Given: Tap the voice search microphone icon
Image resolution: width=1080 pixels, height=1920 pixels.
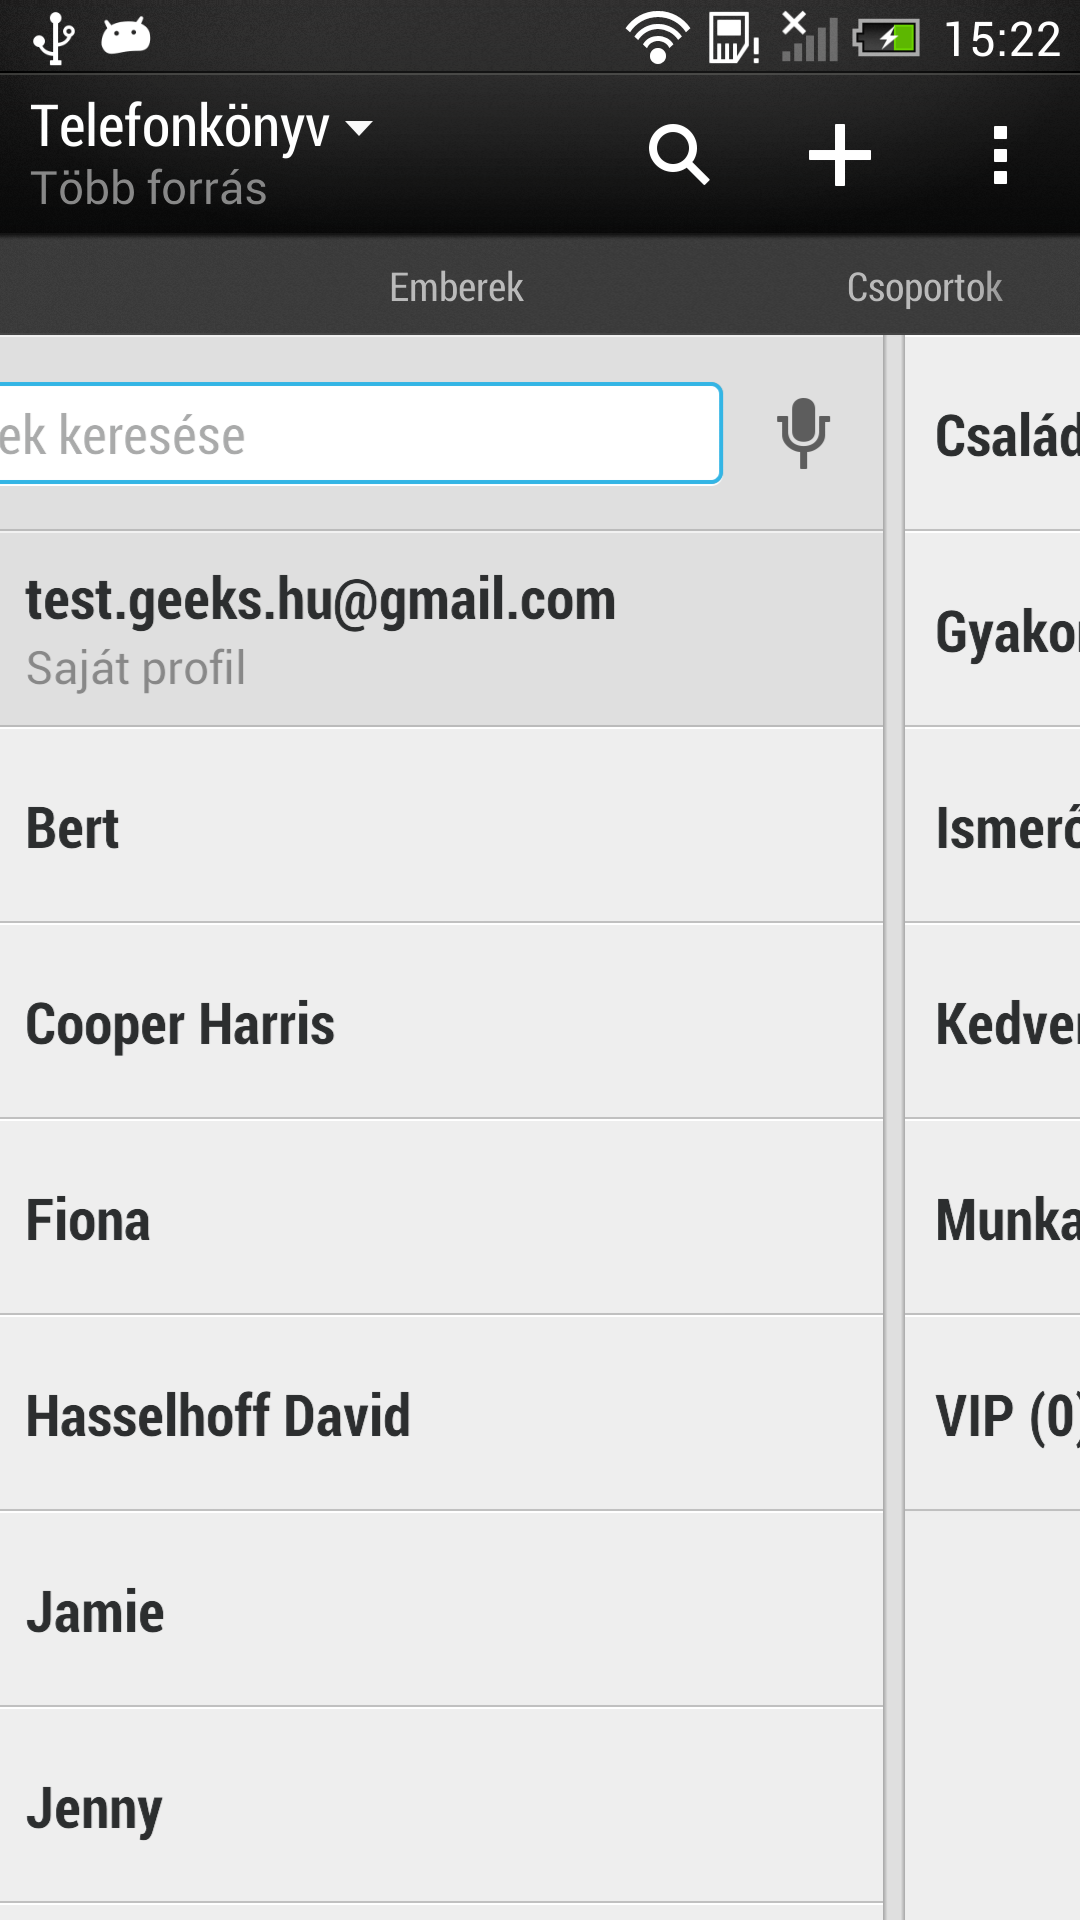Looking at the screenshot, I should click(x=803, y=433).
